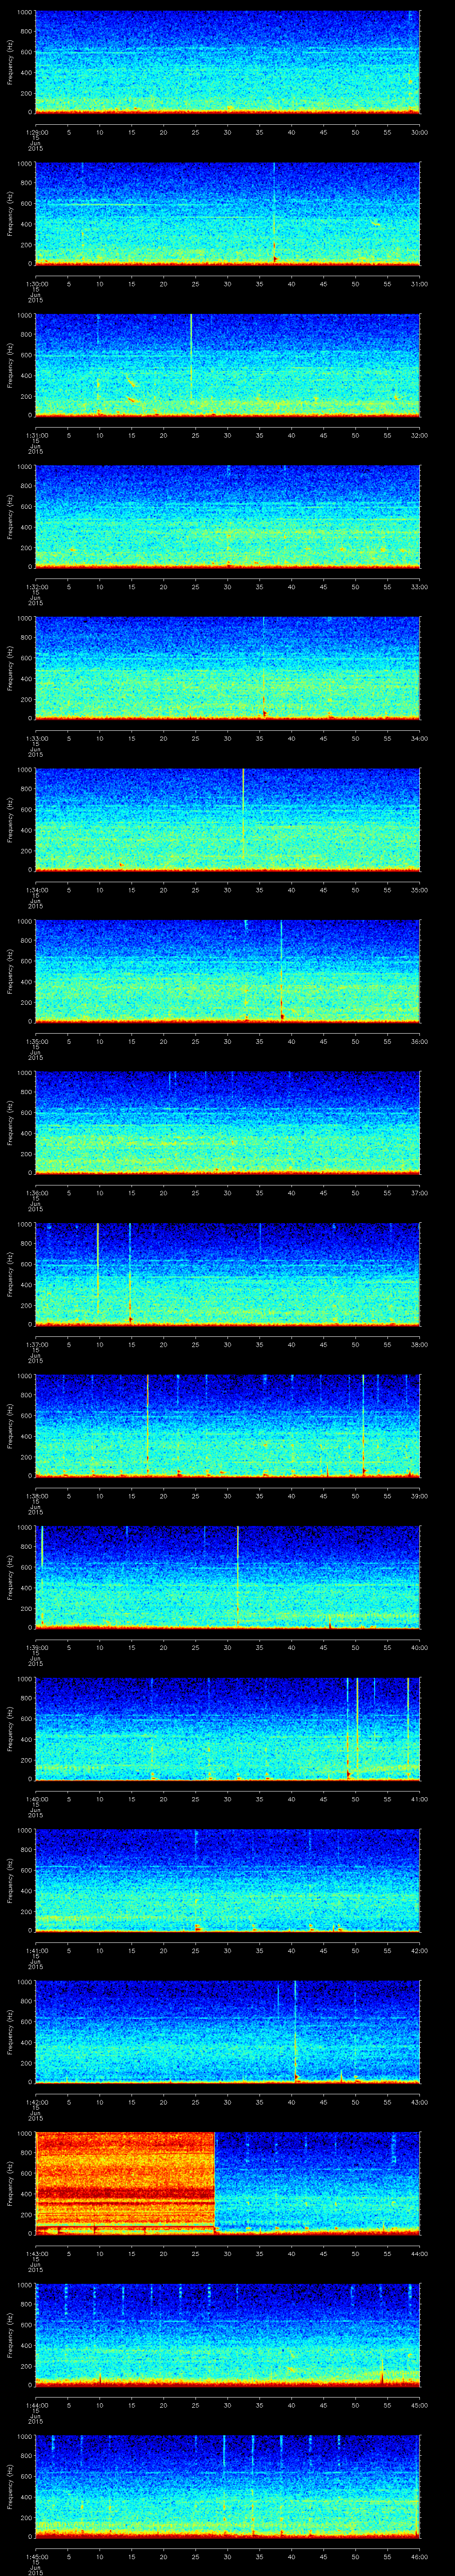
Task: Click the 55-second tick label under the 1:40:00 panel
Action: pos(387,1799)
